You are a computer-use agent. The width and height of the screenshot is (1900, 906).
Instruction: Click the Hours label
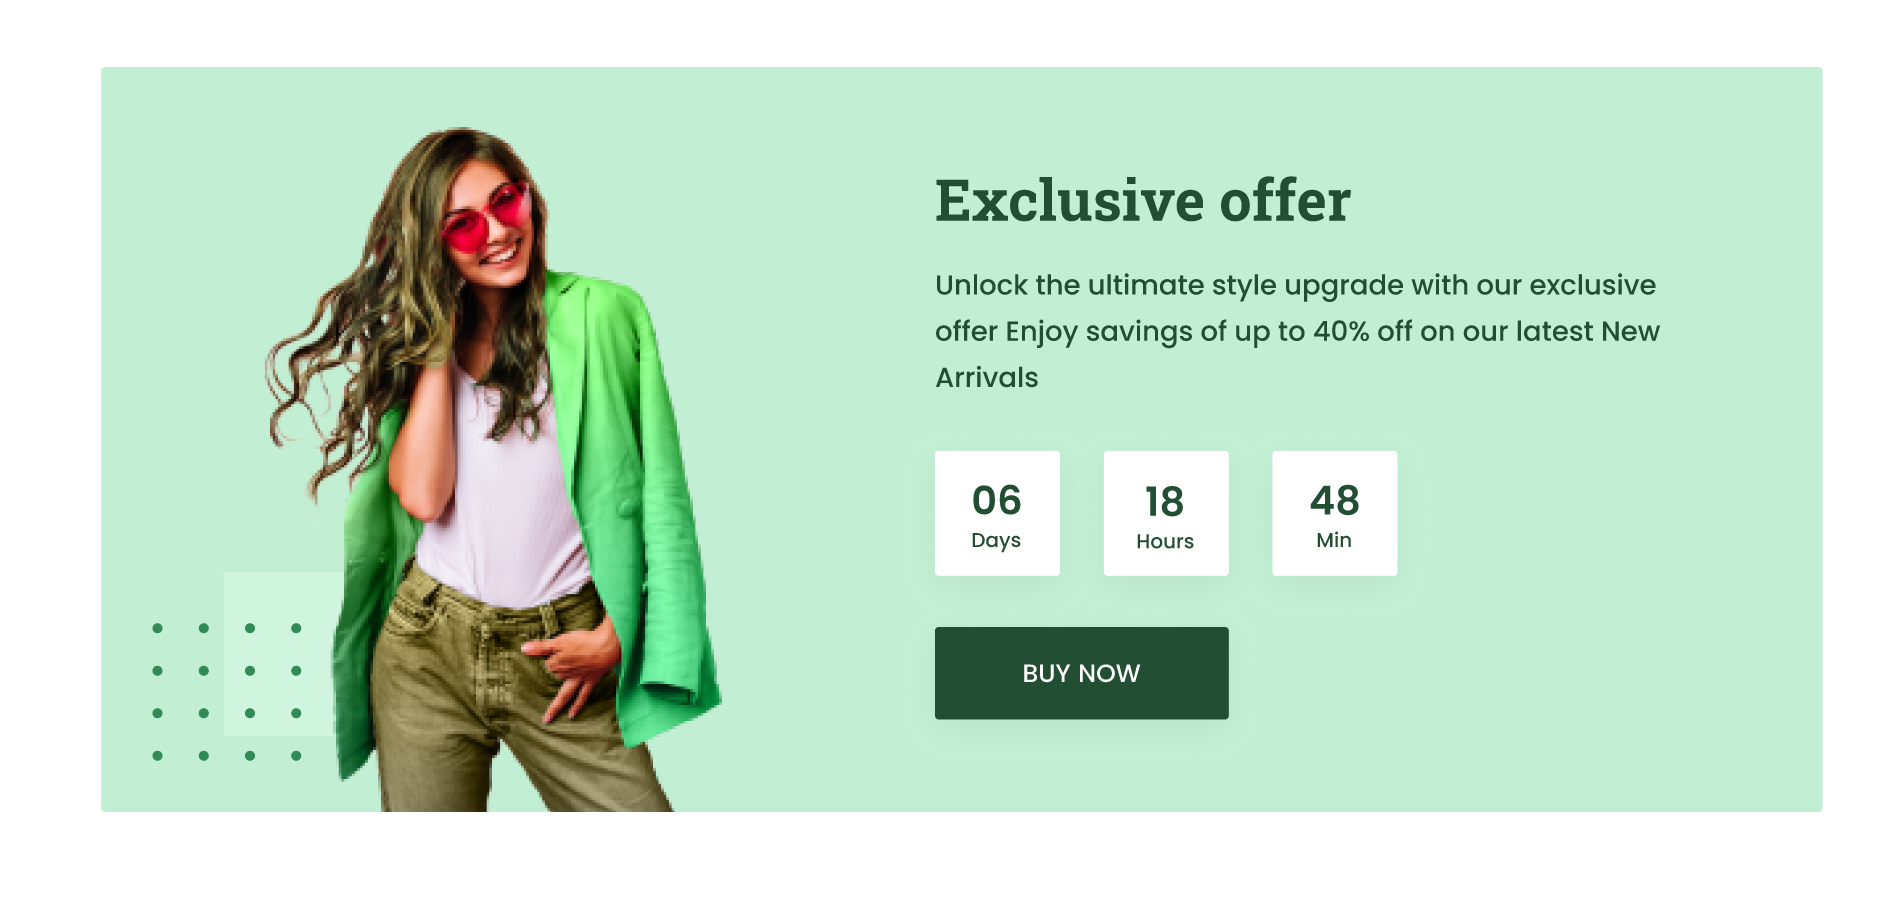(1165, 541)
